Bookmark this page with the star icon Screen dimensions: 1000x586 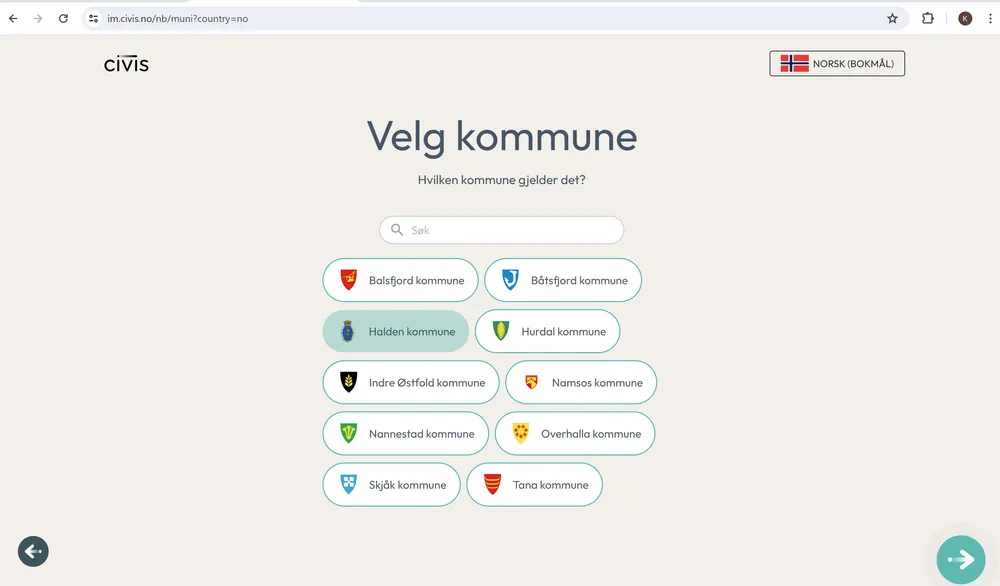click(x=892, y=18)
